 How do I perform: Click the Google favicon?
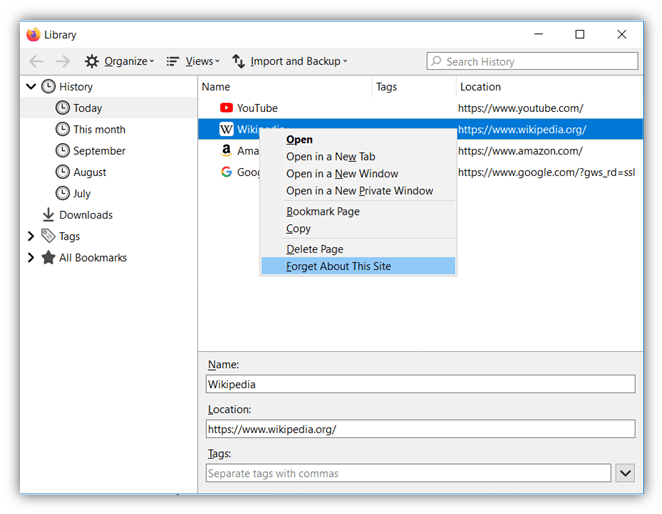(x=226, y=172)
